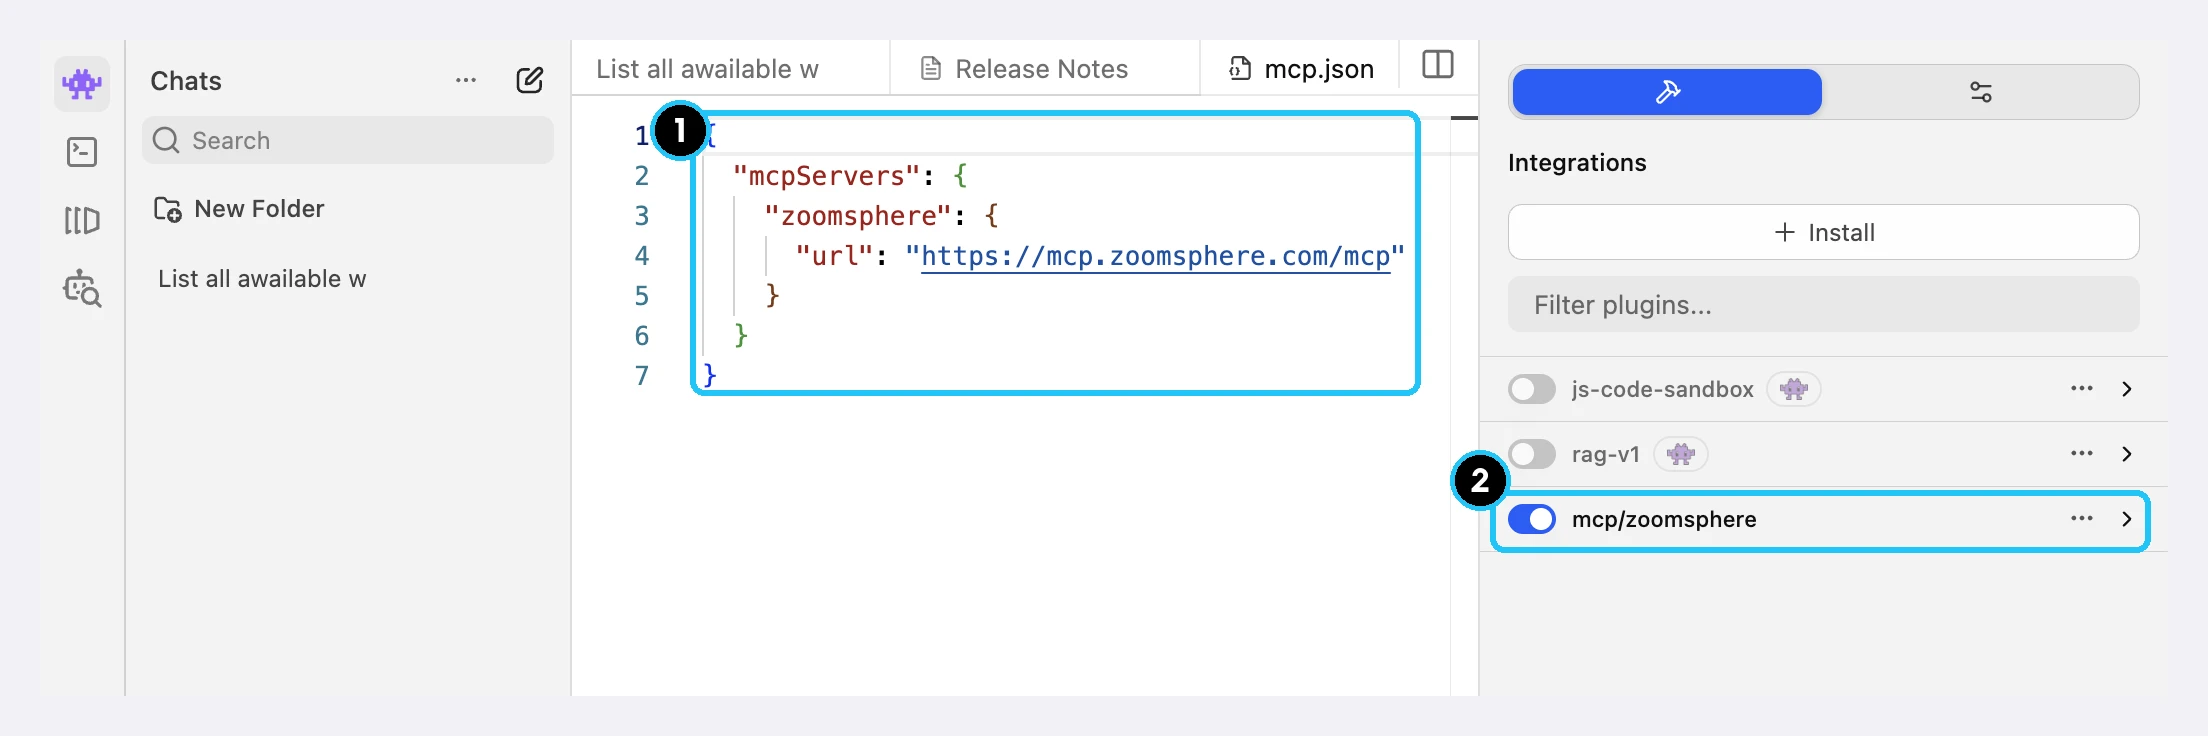The image size is (2208, 736).
Task: Open the Discover search sidebar icon
Action: (82, 288)
